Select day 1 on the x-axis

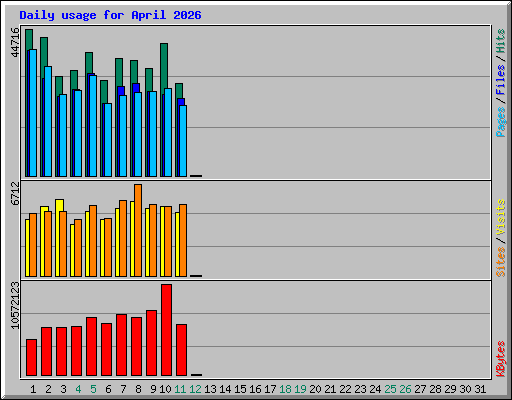(33, 389)
